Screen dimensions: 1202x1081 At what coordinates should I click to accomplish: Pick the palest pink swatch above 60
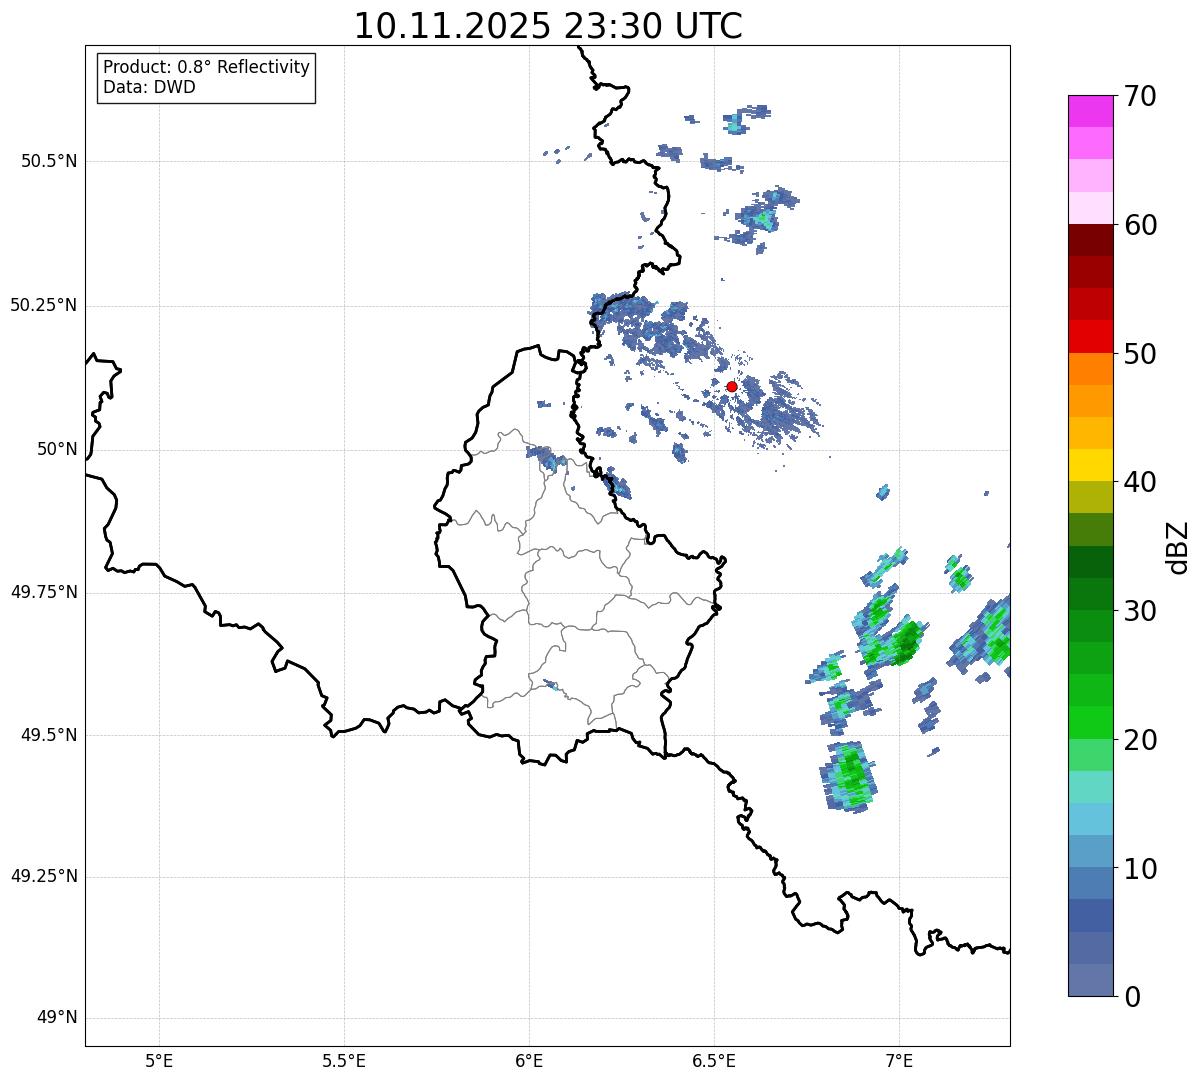point(1091,208)
